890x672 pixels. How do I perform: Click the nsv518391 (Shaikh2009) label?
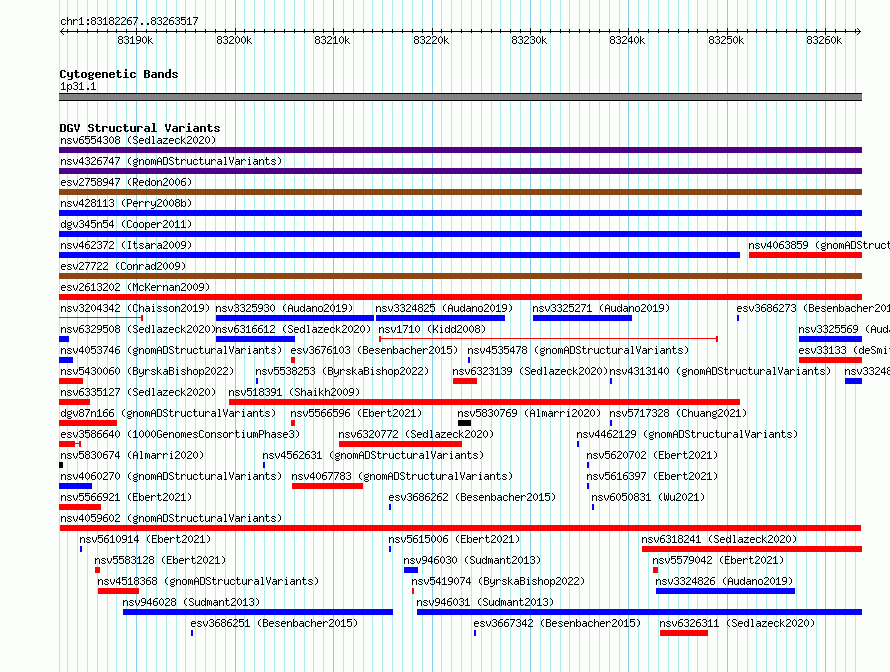click(294, 392)
